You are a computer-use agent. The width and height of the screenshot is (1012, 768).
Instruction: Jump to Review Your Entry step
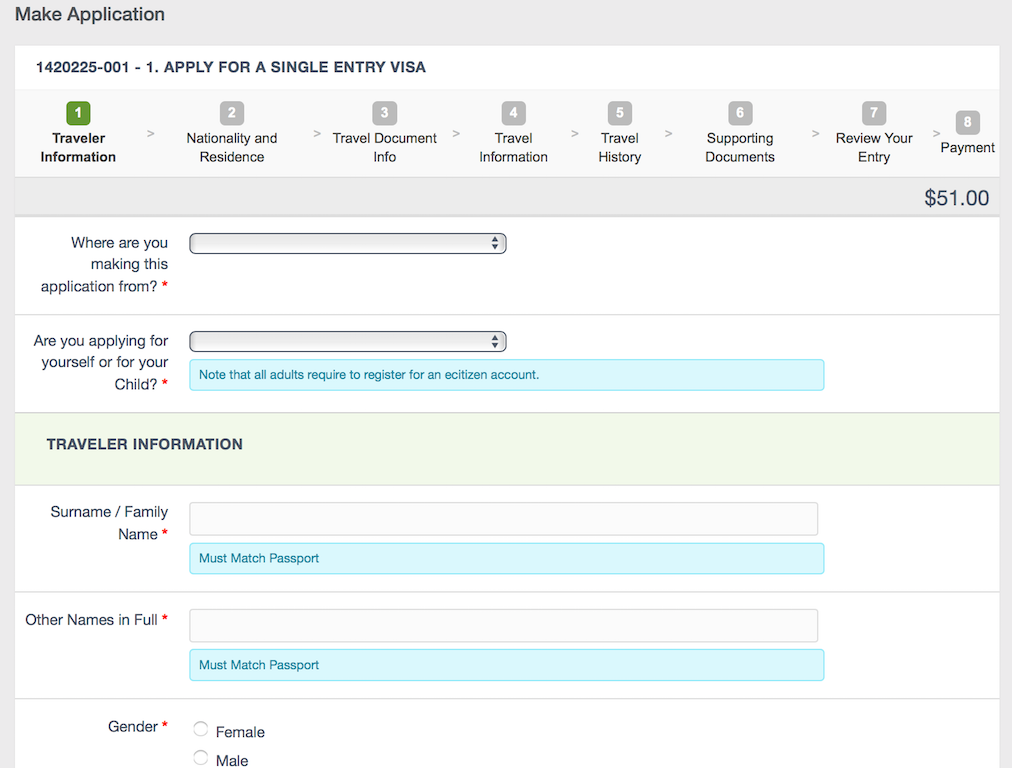pos(874,147)
